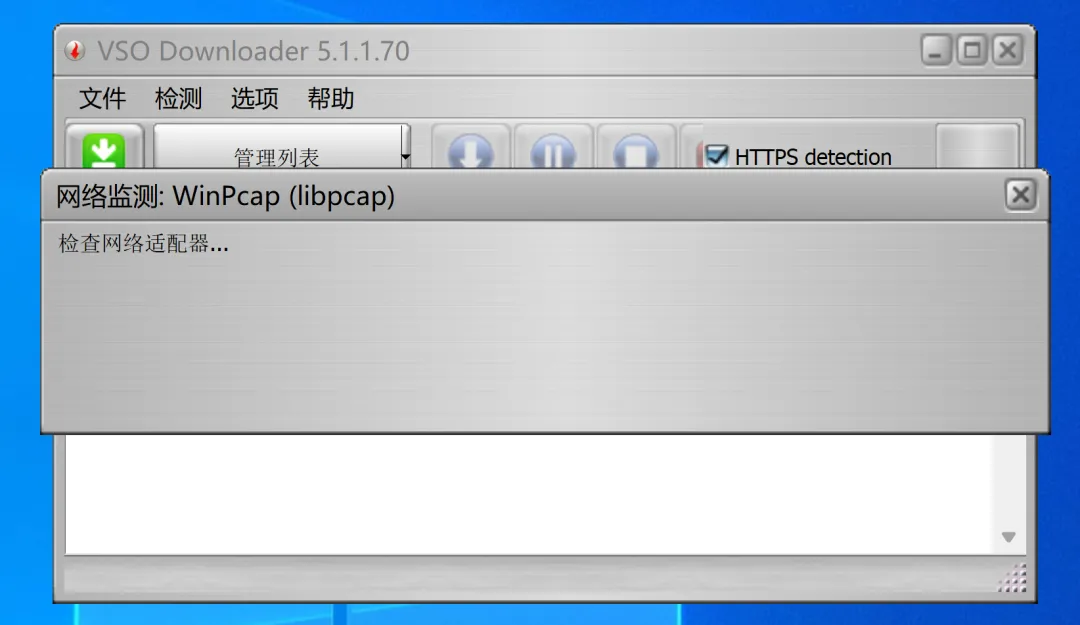Stop downloads with the blue stop button
Viewport: 1080px width, 625px height.
pyautogui.click(x=636, y=150)
